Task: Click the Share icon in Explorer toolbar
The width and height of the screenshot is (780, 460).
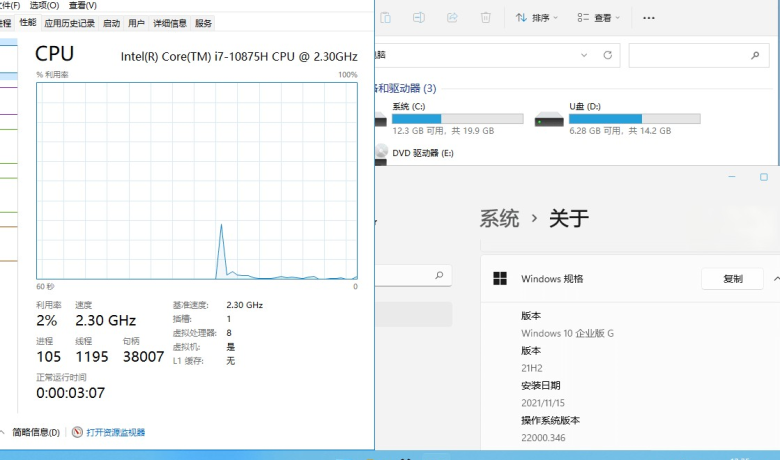Action: point(452,18)
